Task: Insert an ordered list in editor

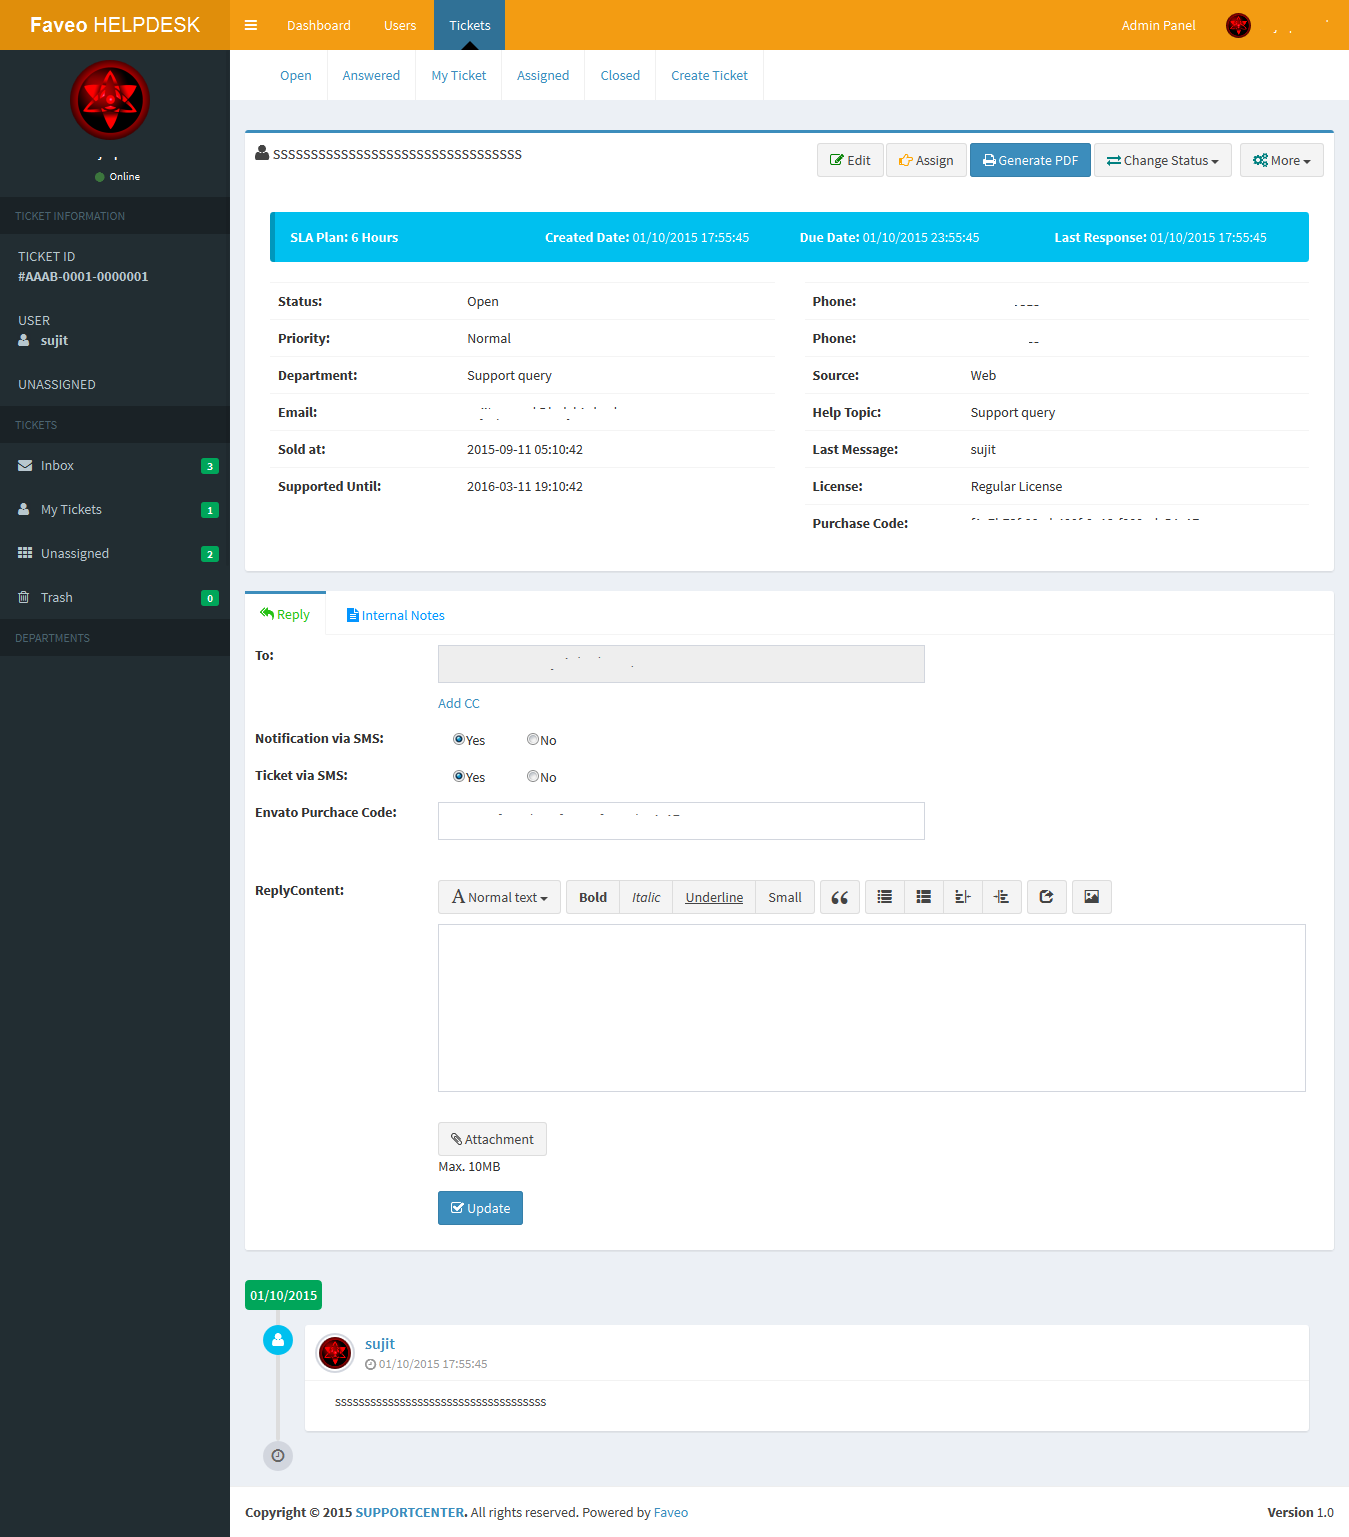Action: click(924, 897)
